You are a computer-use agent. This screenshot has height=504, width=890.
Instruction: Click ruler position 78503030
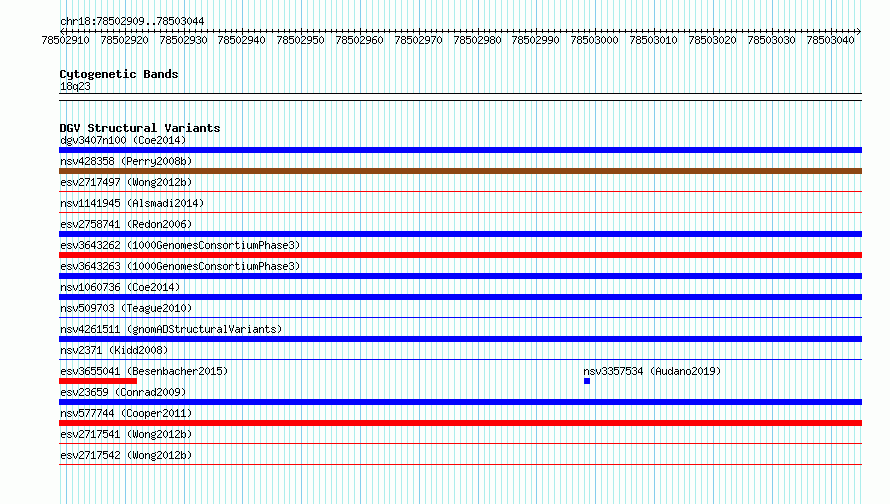[x=771, y=40]
